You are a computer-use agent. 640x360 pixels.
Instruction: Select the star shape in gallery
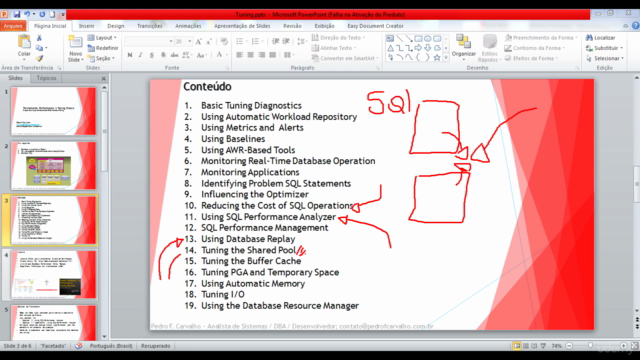[x=437, y=58]
